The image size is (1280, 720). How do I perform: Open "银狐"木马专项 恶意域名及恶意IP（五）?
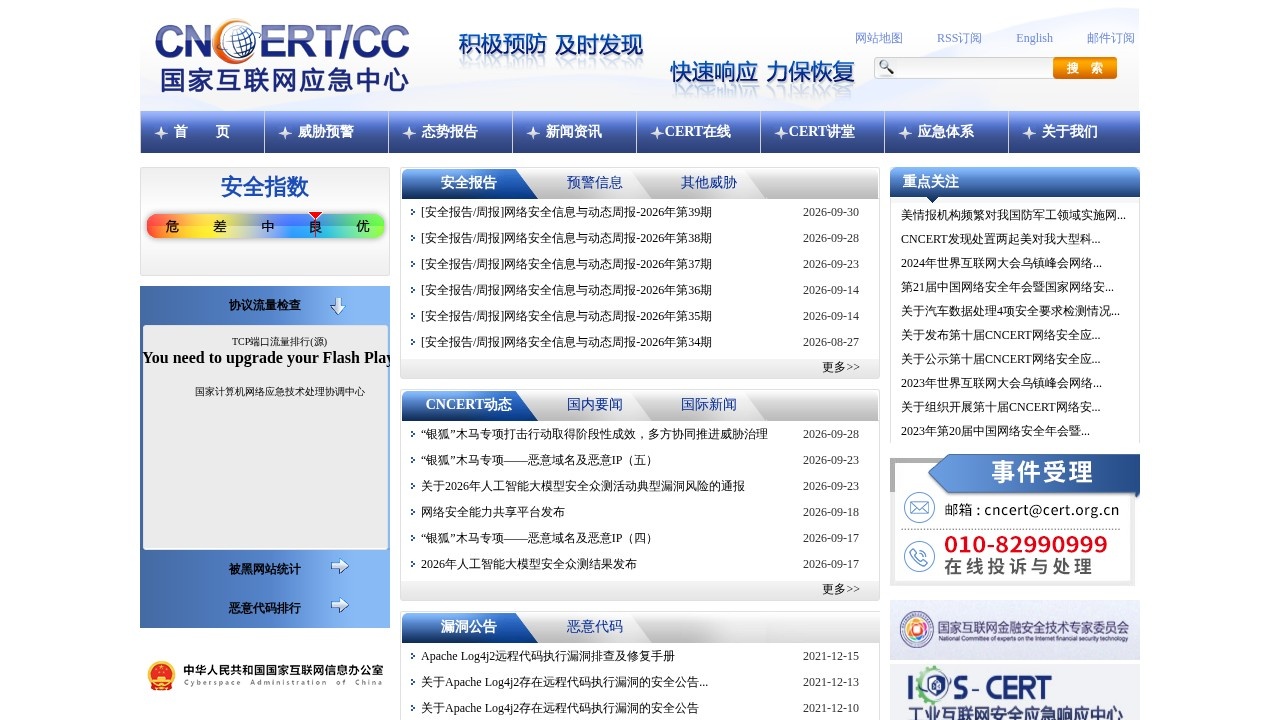(539, 460)
